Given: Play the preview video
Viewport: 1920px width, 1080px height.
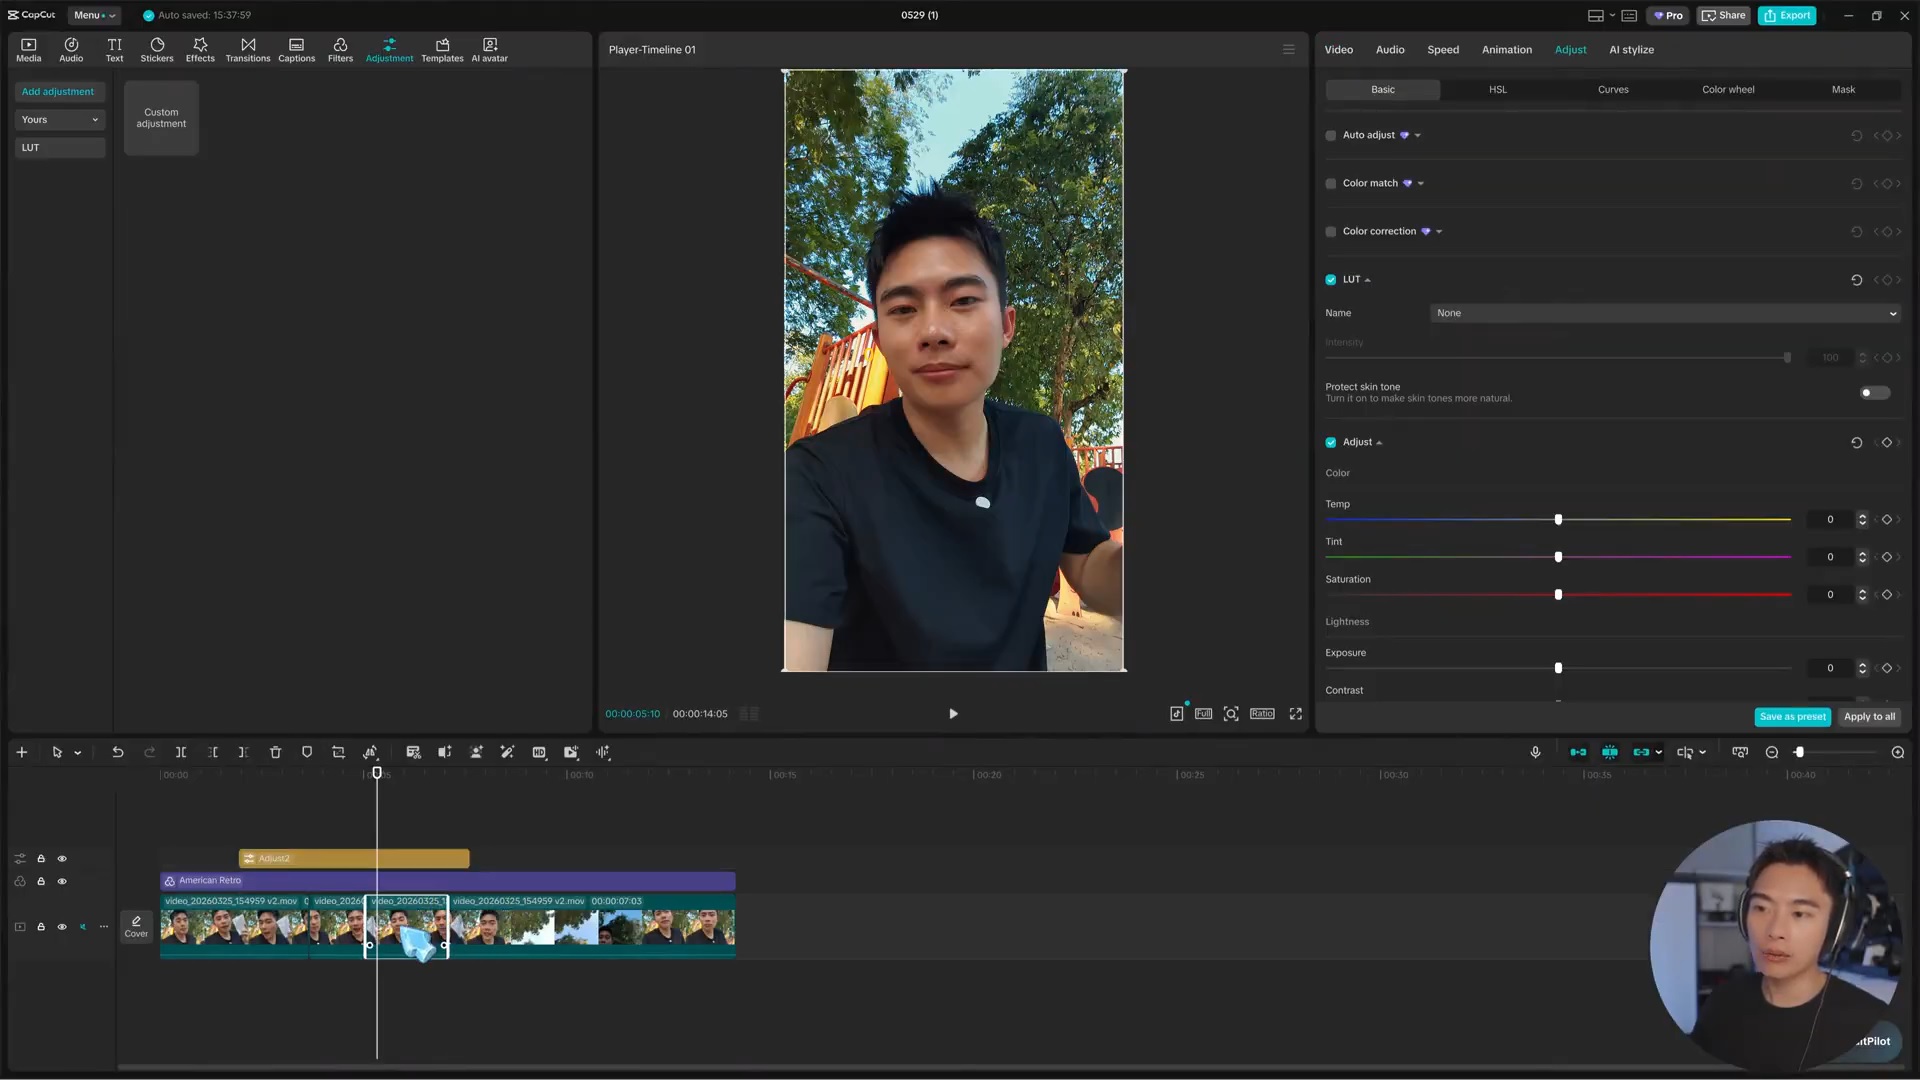Looking at the screenshot, I should pyautogui.click(x=953, y=713).
